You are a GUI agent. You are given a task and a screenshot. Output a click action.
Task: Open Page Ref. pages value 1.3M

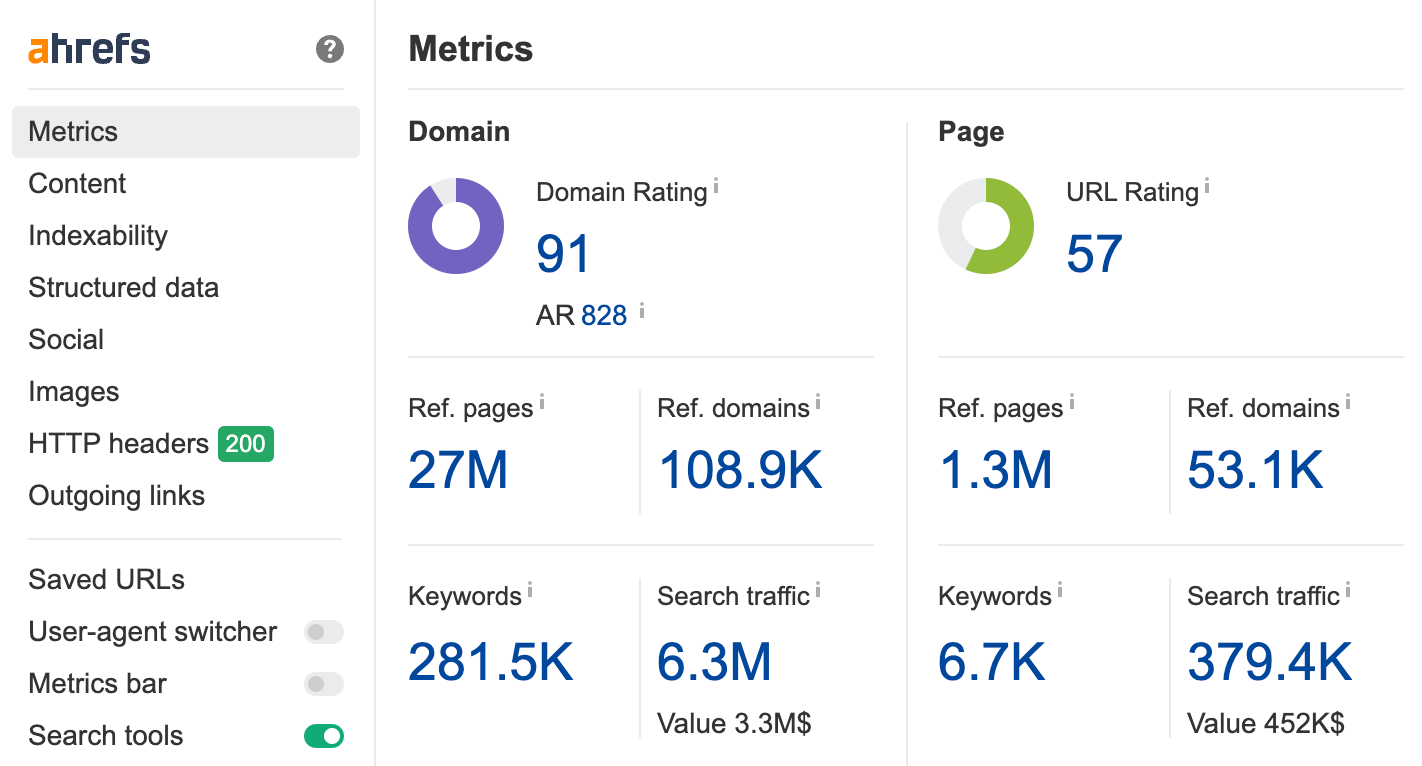(x=995, y=470)
